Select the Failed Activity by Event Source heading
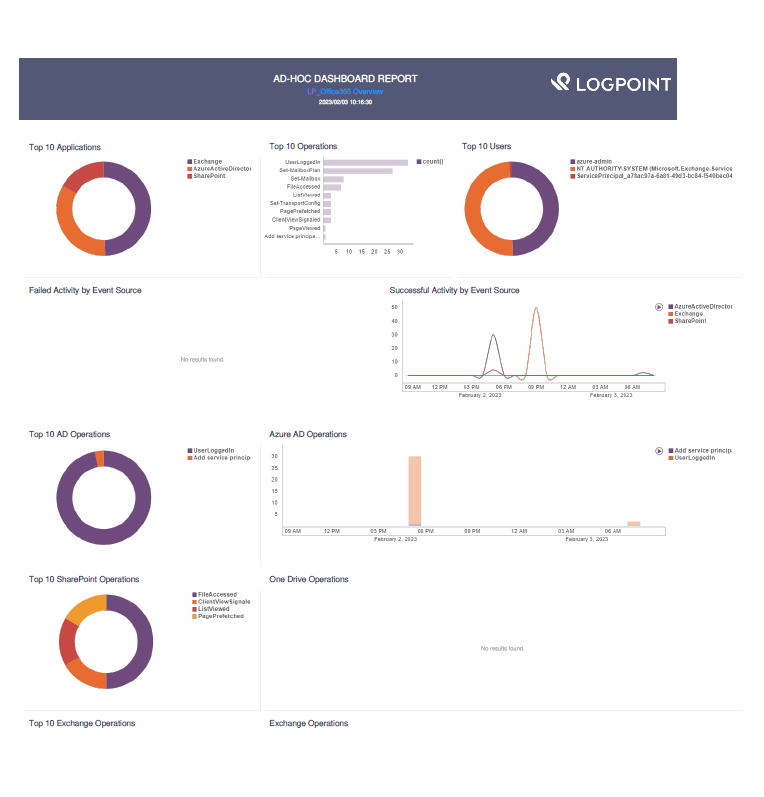Image resolution: width=764 pixels, height=797 pixels. pos(85,290)
